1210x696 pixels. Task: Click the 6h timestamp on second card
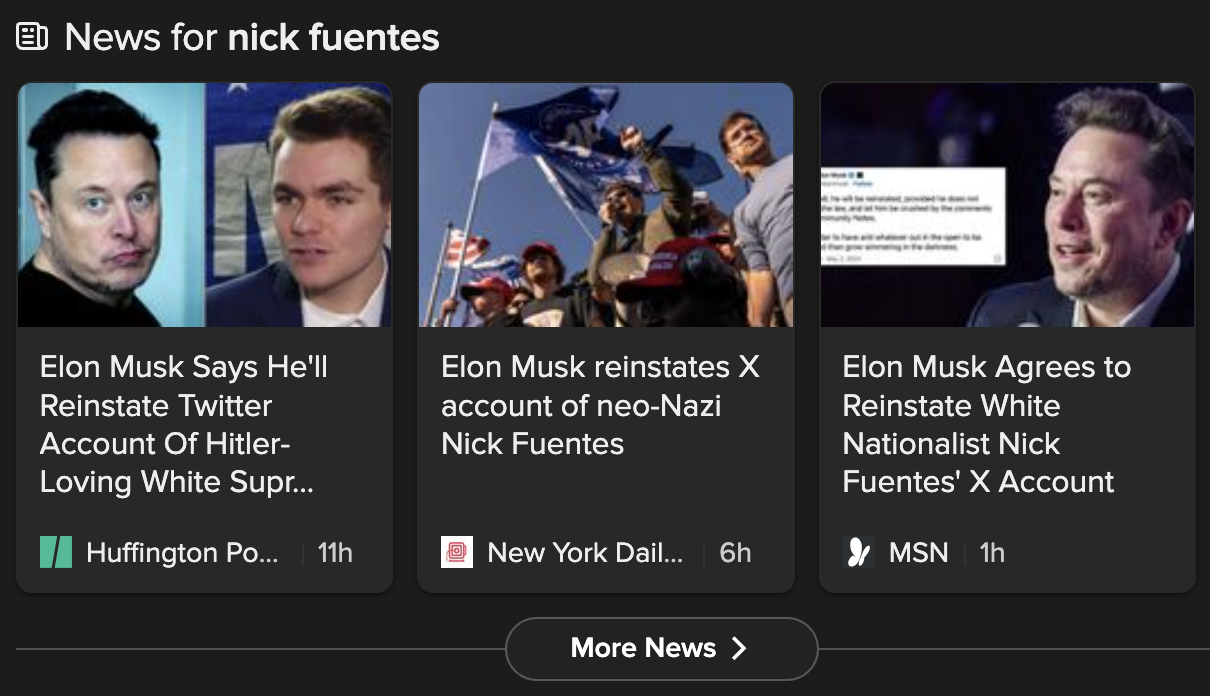[x=735, y=552]
